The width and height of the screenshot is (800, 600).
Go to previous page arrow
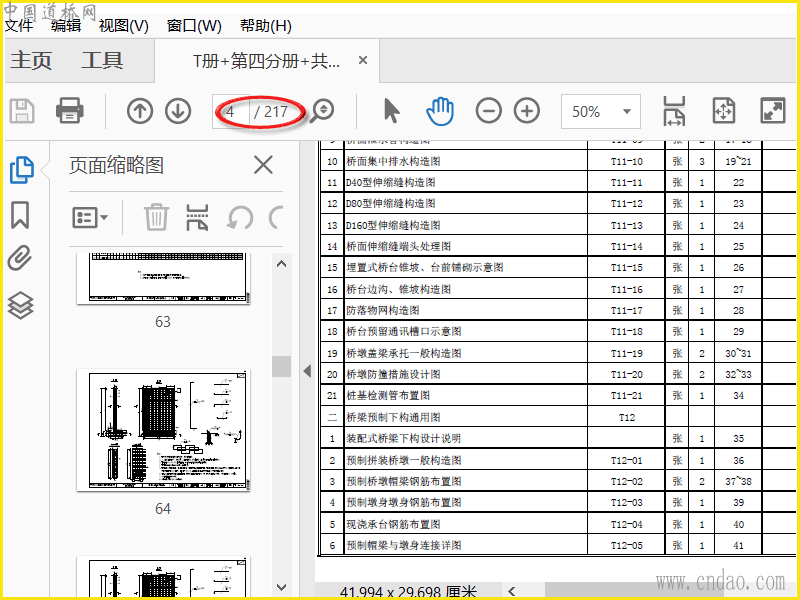[140, 111]
